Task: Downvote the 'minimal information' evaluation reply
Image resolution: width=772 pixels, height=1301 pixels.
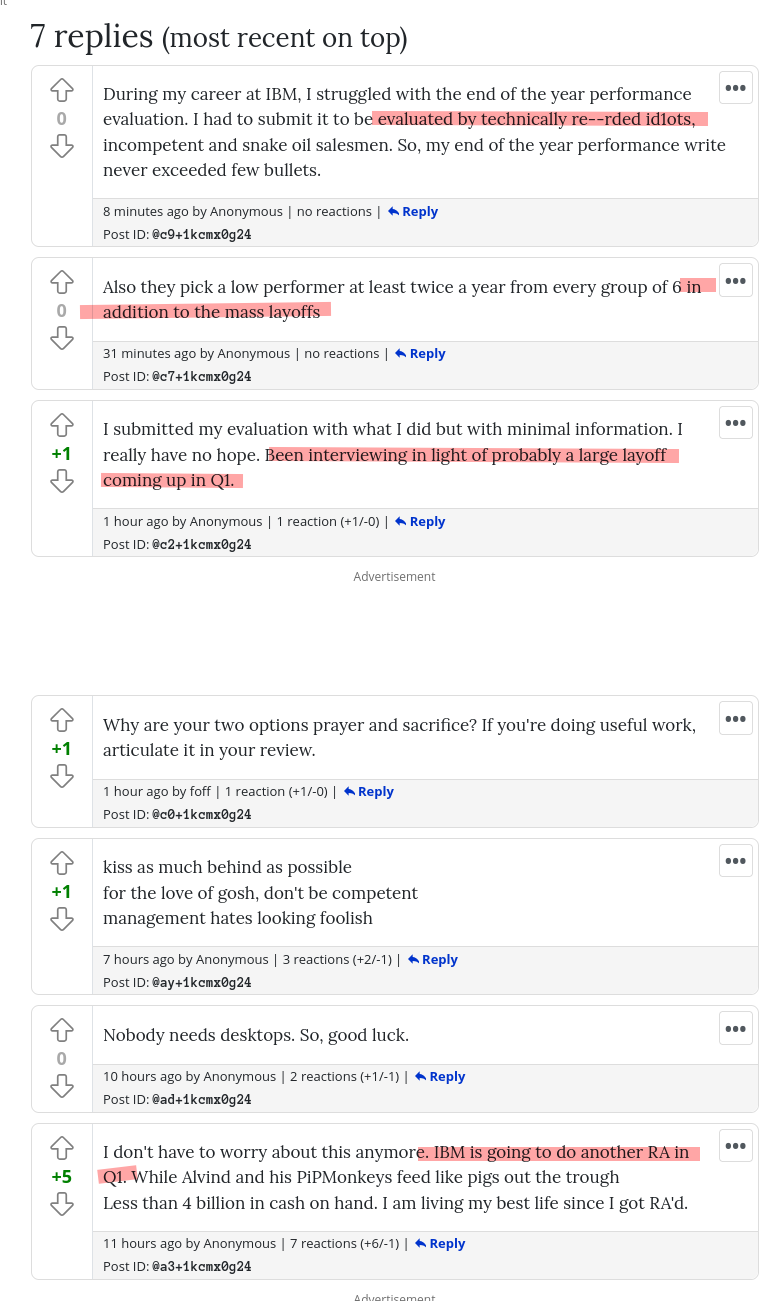Action: coord(62,482)
